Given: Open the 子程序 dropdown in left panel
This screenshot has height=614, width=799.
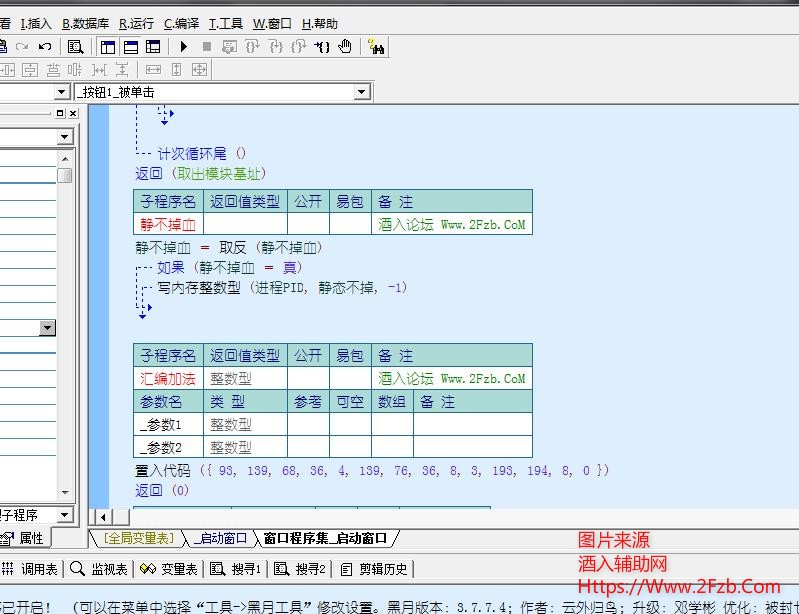Looking at the screenshot, I should [x=65, y=515].
